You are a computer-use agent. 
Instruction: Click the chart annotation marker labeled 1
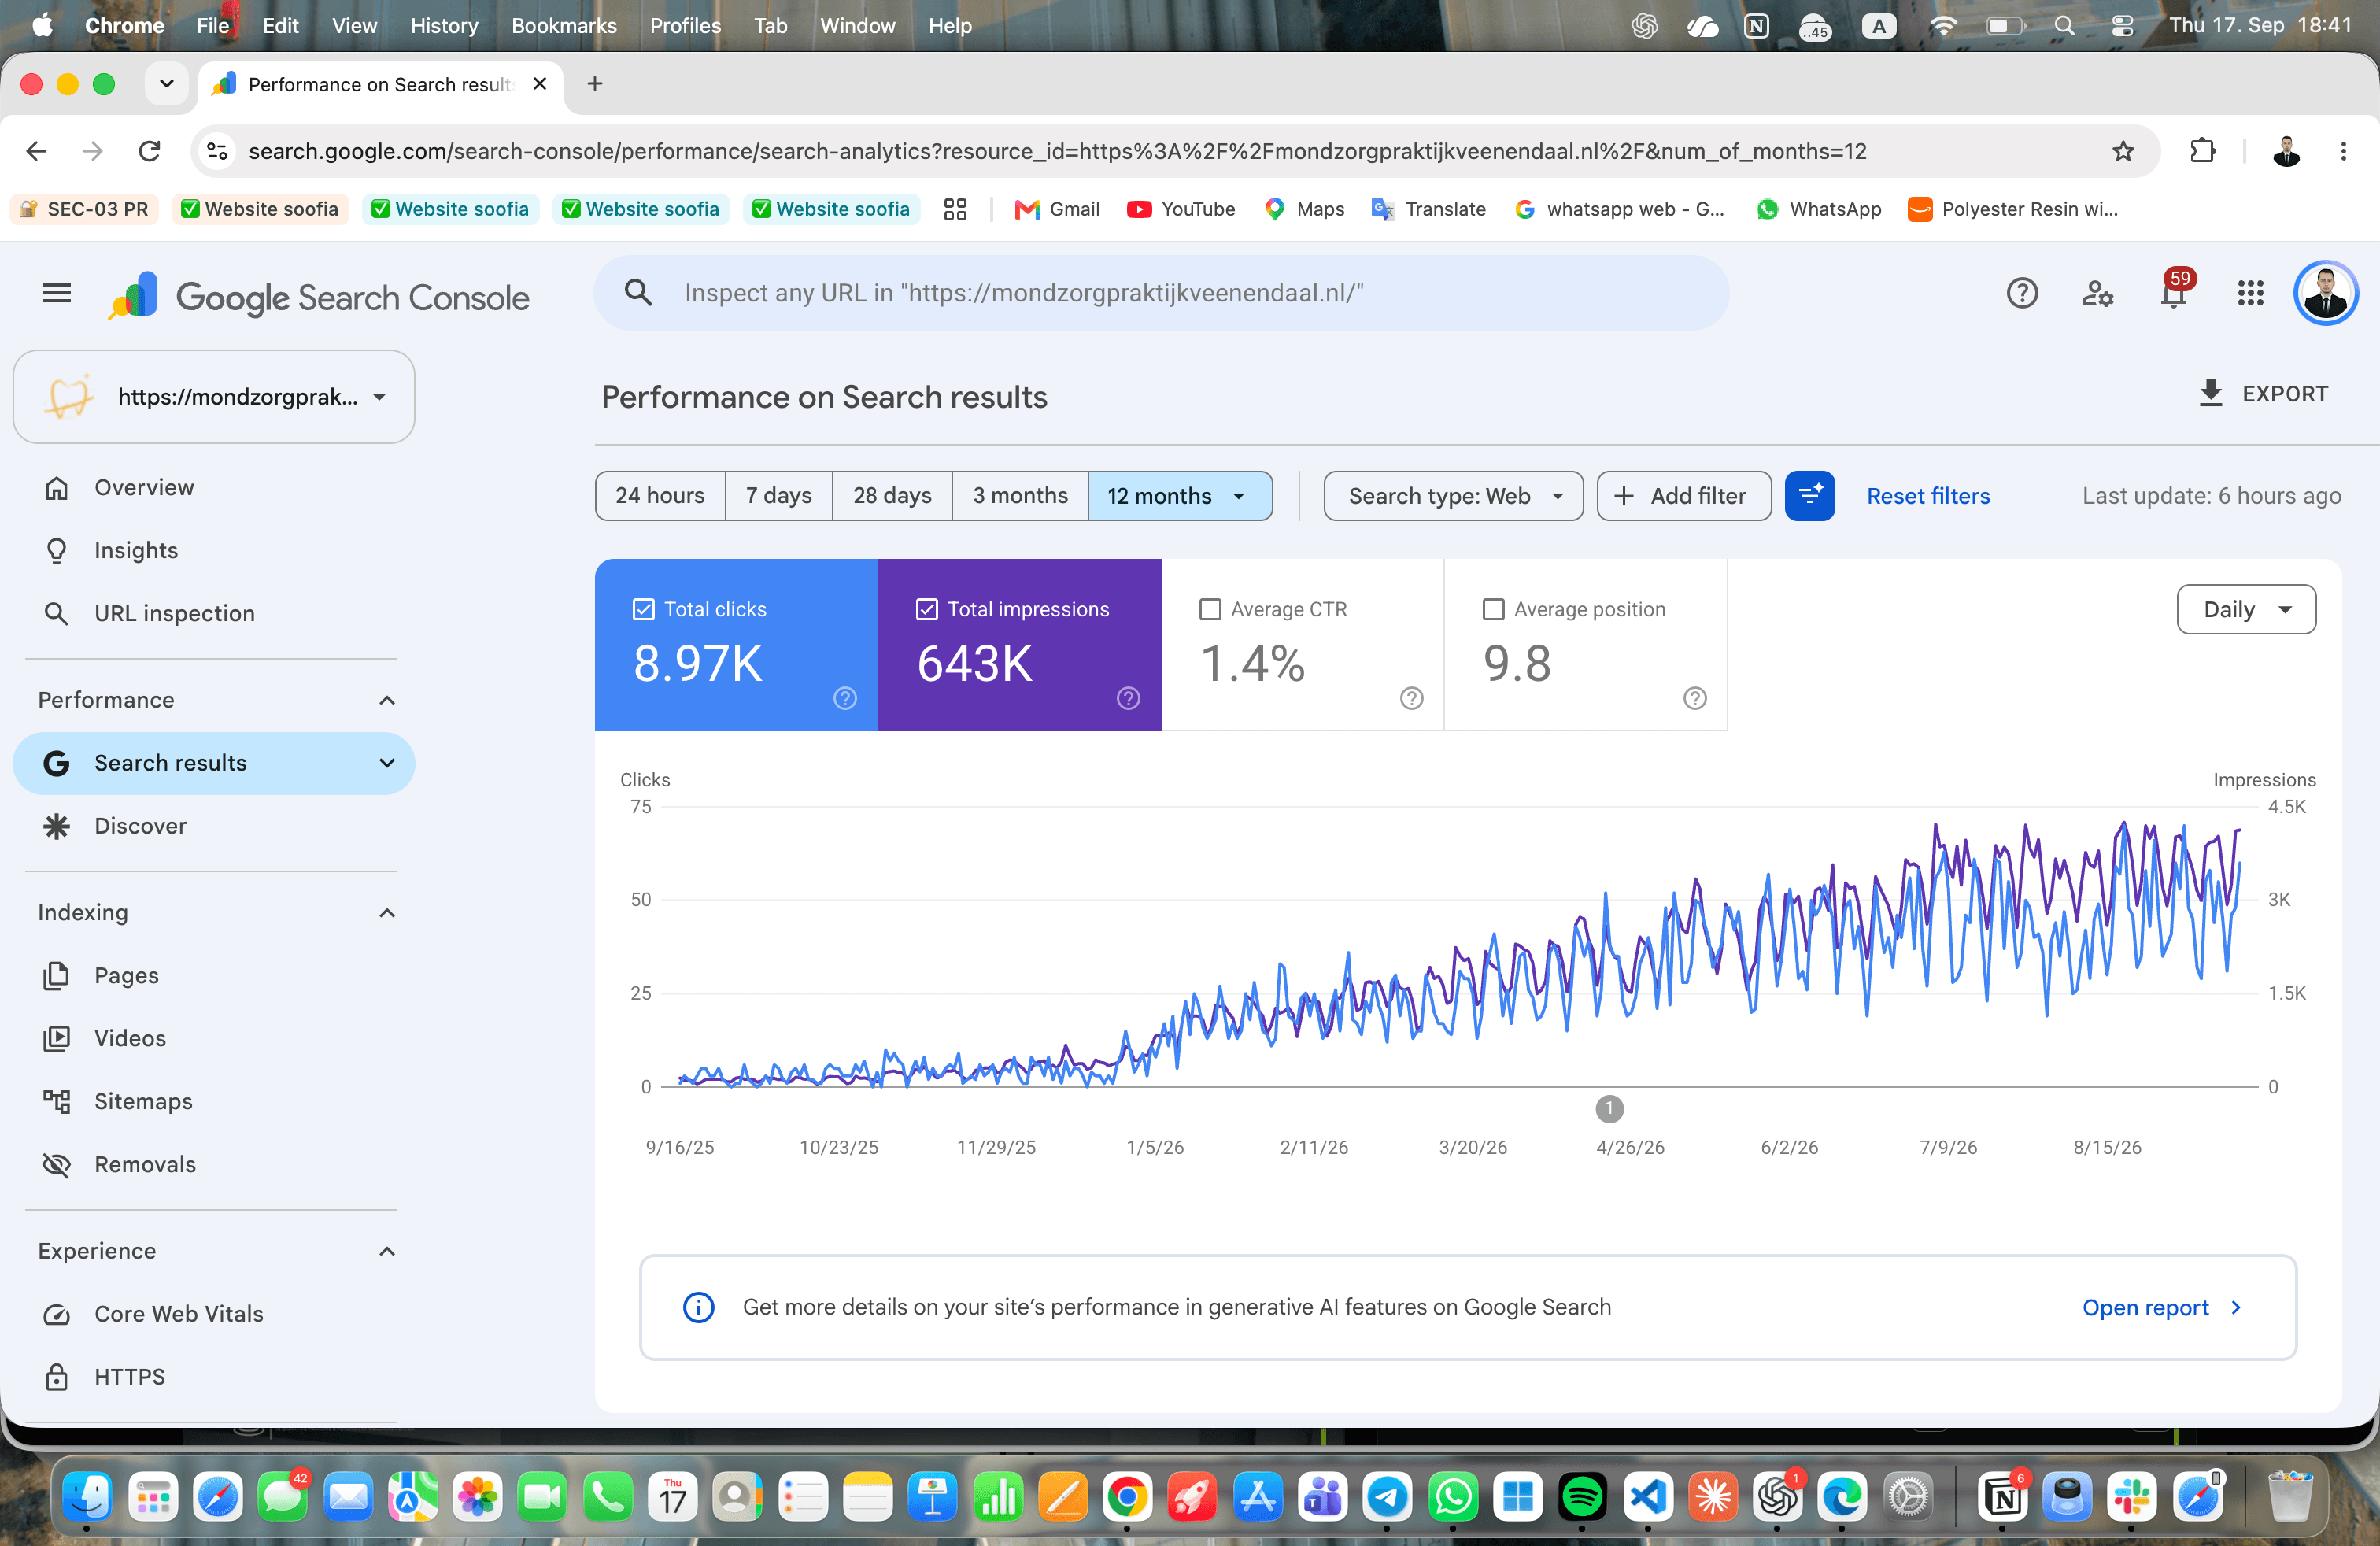pyautogui.click(x=1608, y=1109)
